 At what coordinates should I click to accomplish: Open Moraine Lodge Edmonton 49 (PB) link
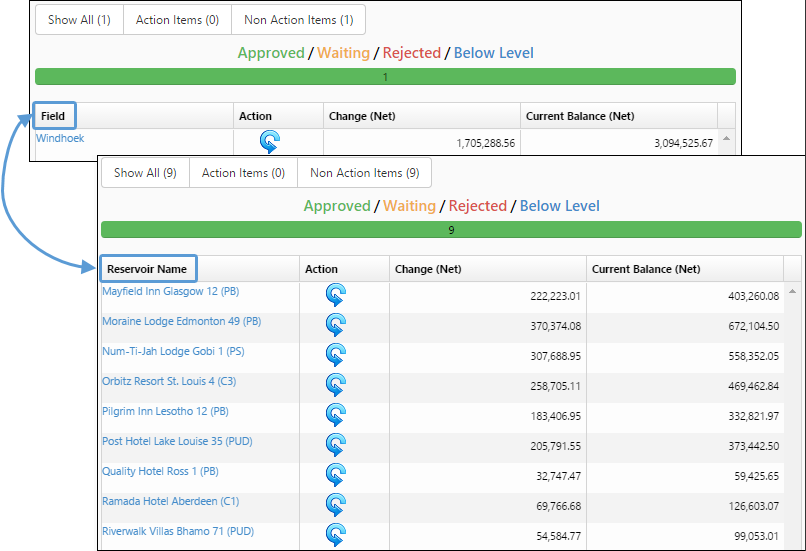click(181, 321)
